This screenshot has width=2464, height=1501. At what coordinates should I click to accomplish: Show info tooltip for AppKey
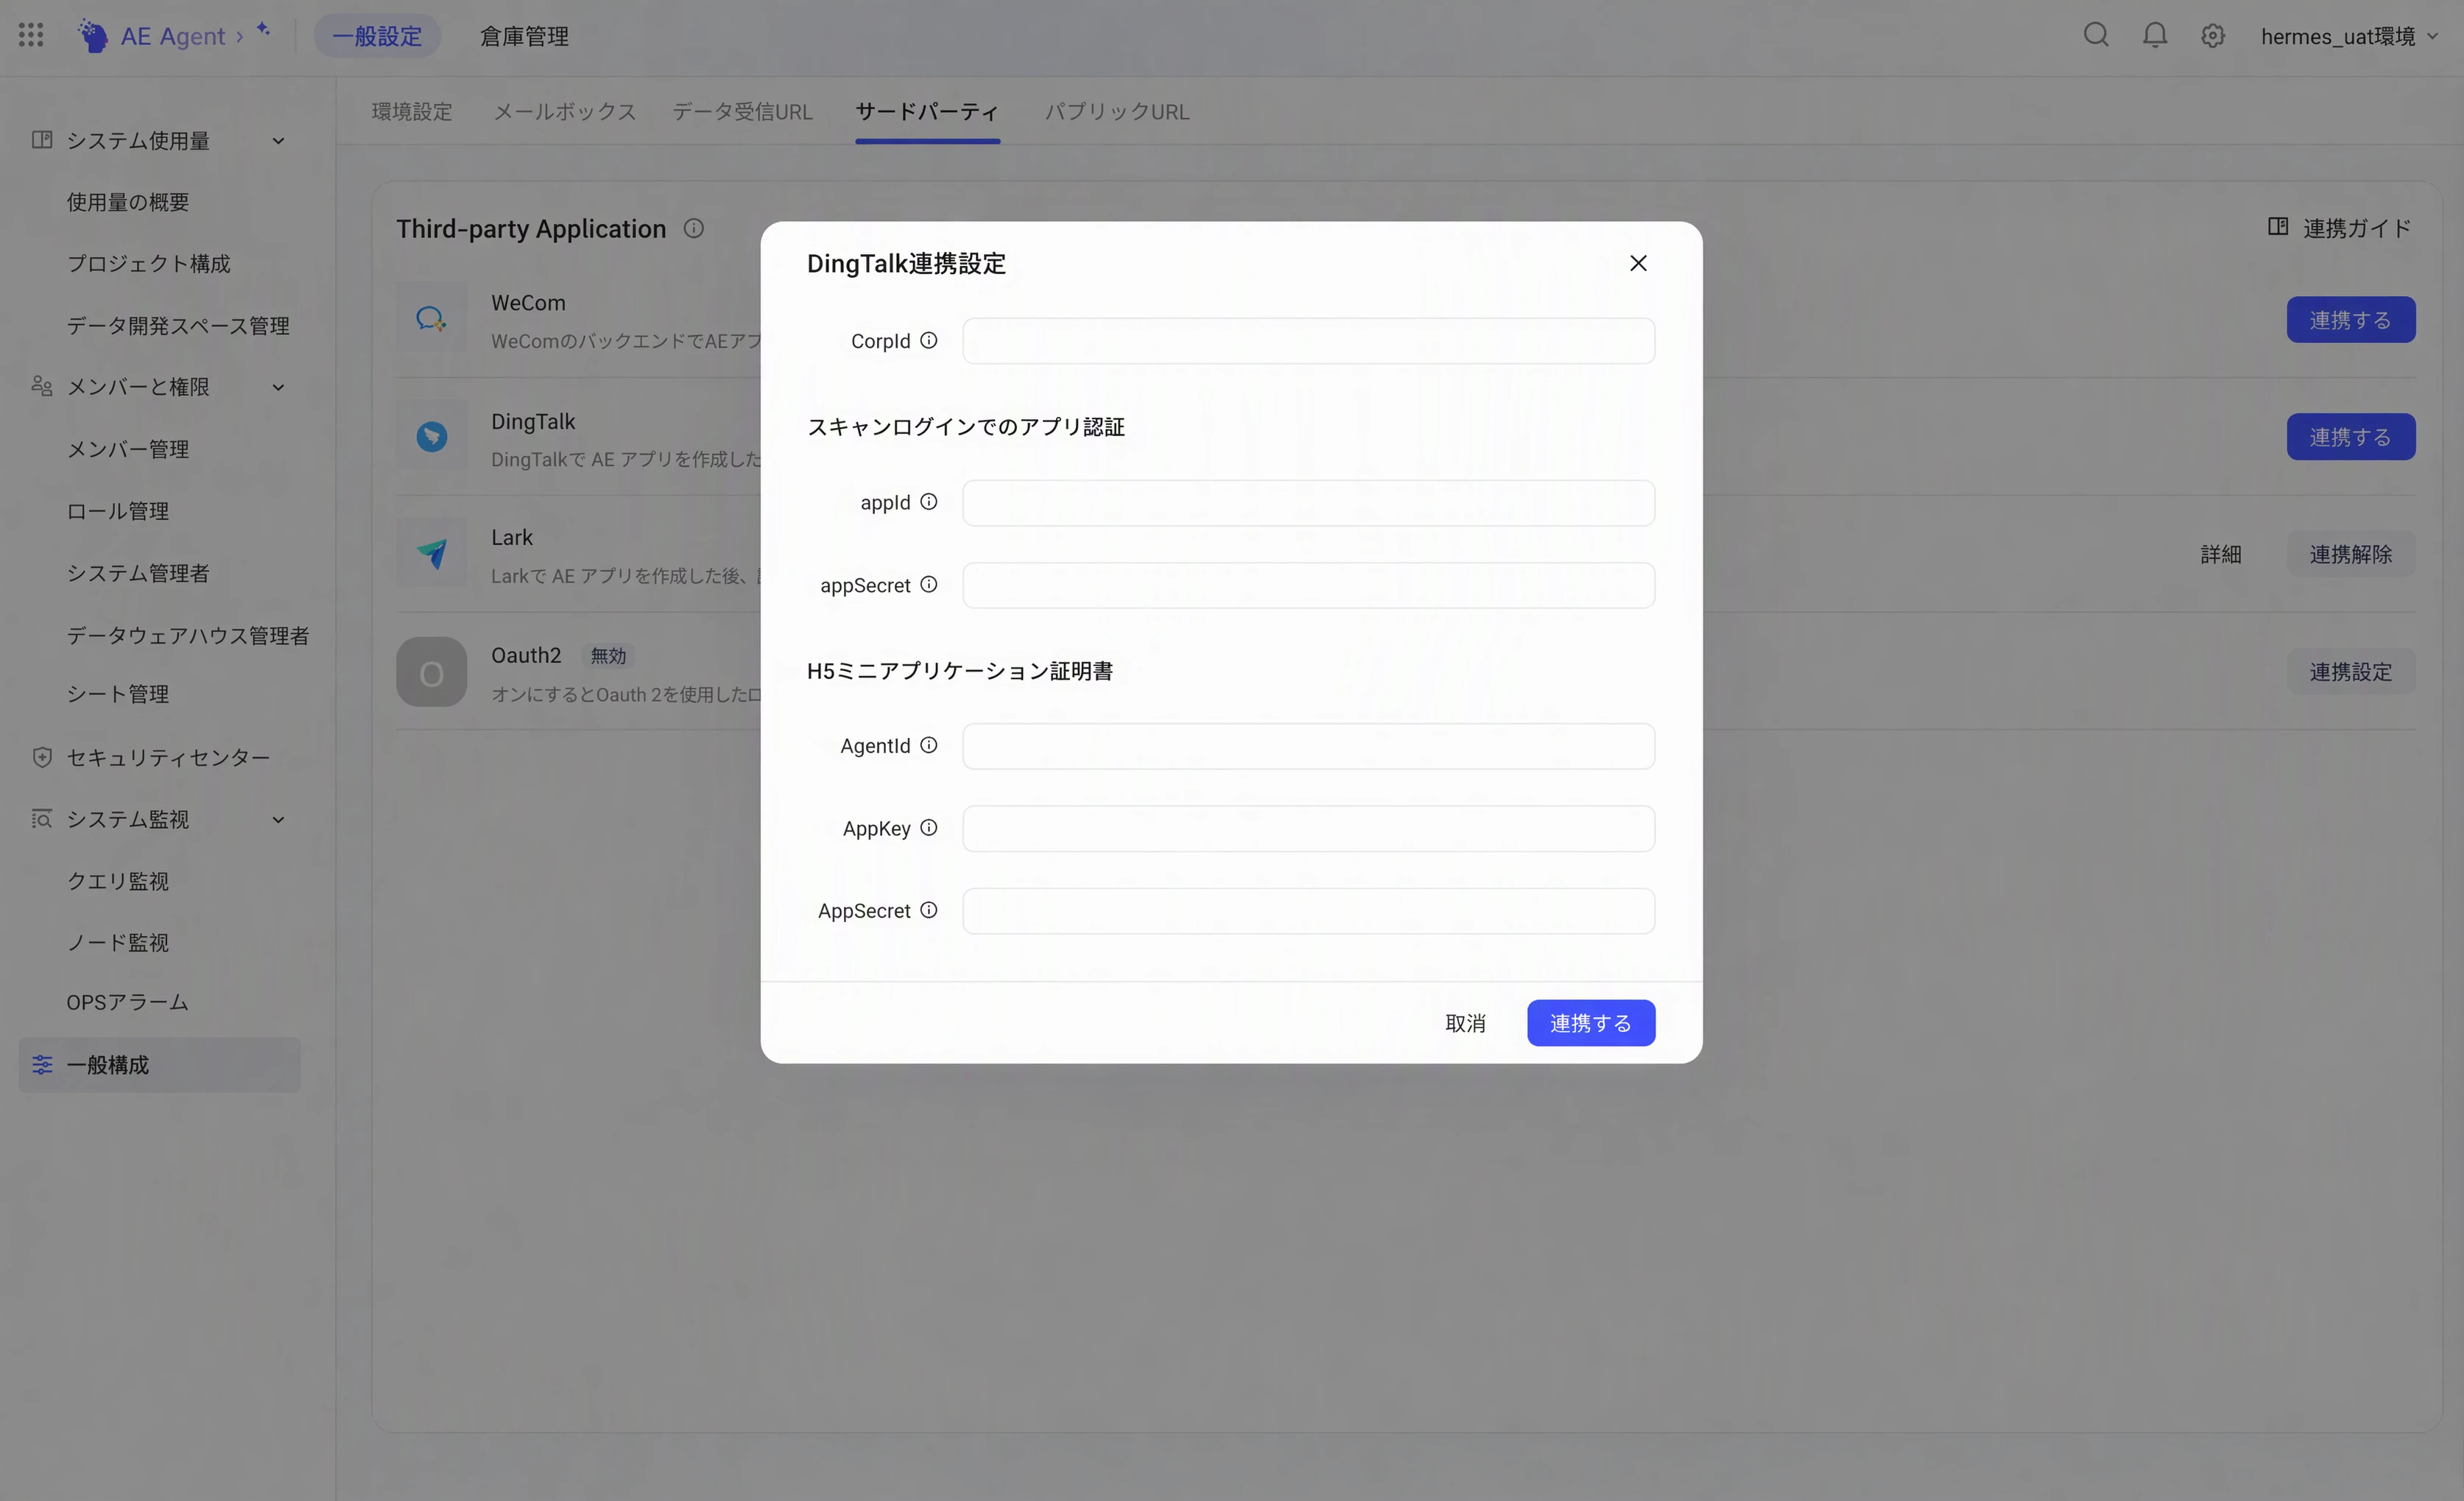click(x=929, y=828)
